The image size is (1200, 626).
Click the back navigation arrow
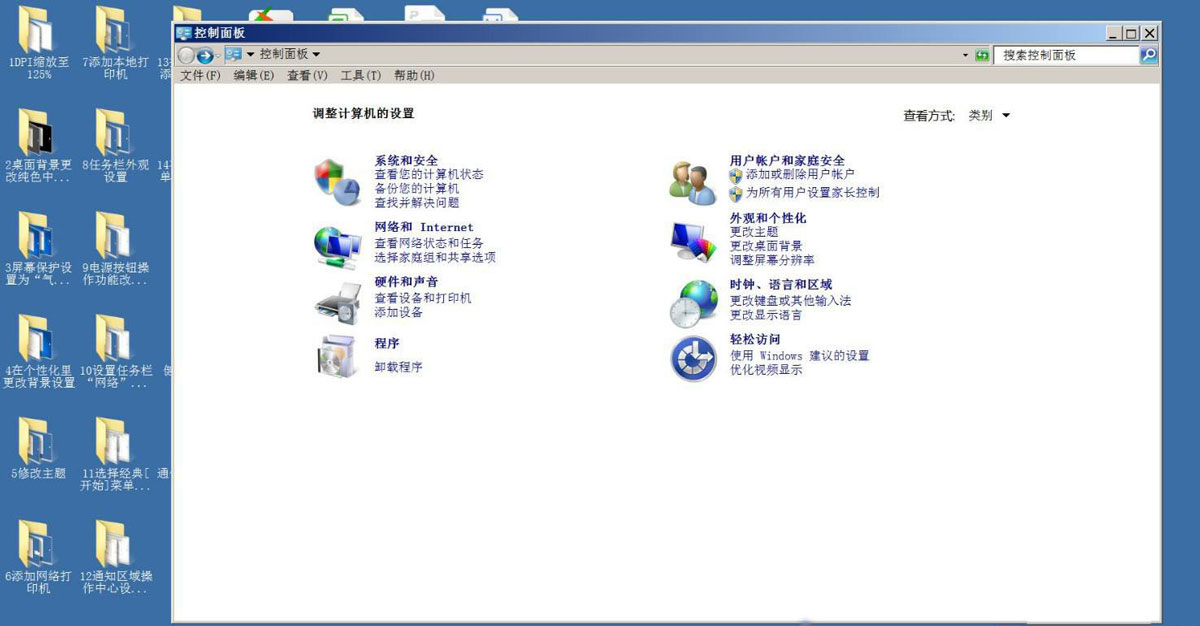tap(189, 55)
